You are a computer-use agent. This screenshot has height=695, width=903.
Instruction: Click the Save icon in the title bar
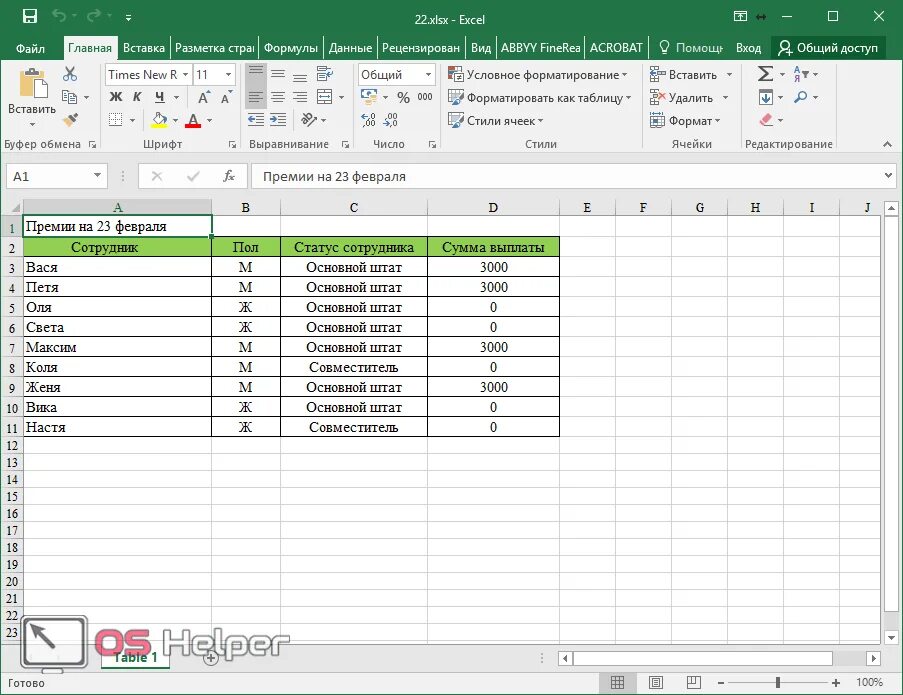point(30,17)
